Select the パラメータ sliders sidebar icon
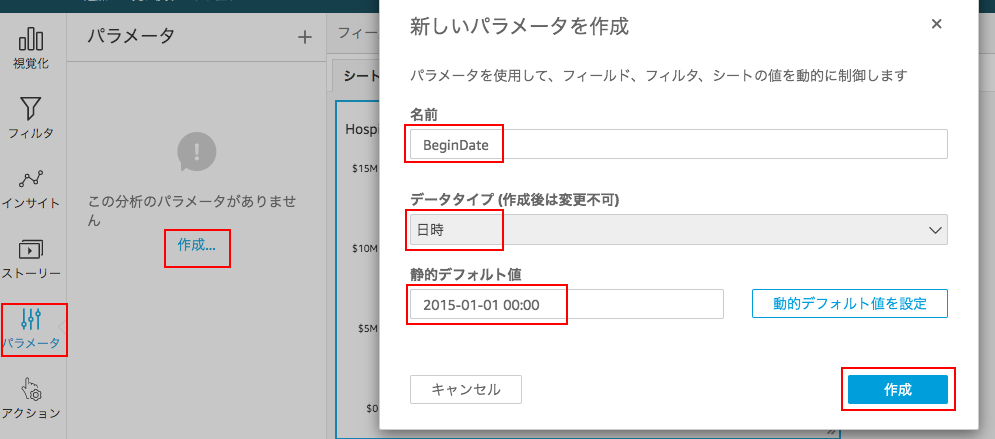This screenshot has height=439, width=995. 31,329
